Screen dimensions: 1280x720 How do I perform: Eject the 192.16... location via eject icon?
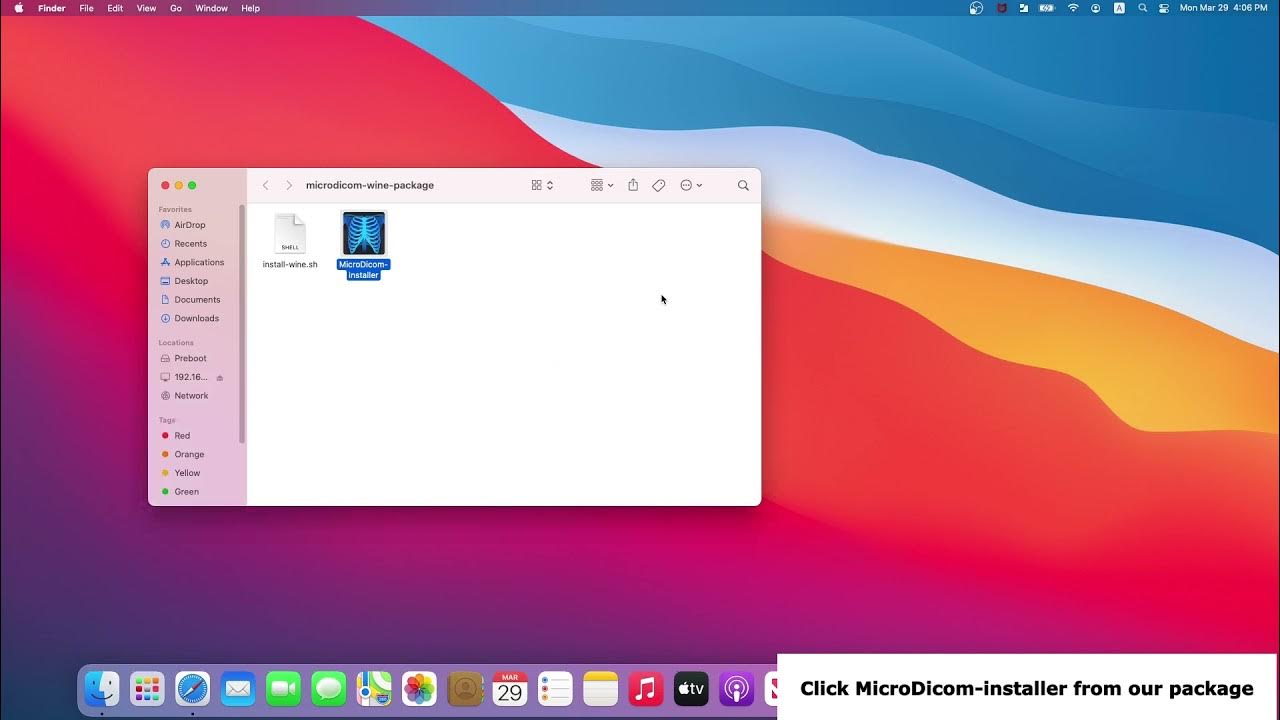click(x=220, y=377)
